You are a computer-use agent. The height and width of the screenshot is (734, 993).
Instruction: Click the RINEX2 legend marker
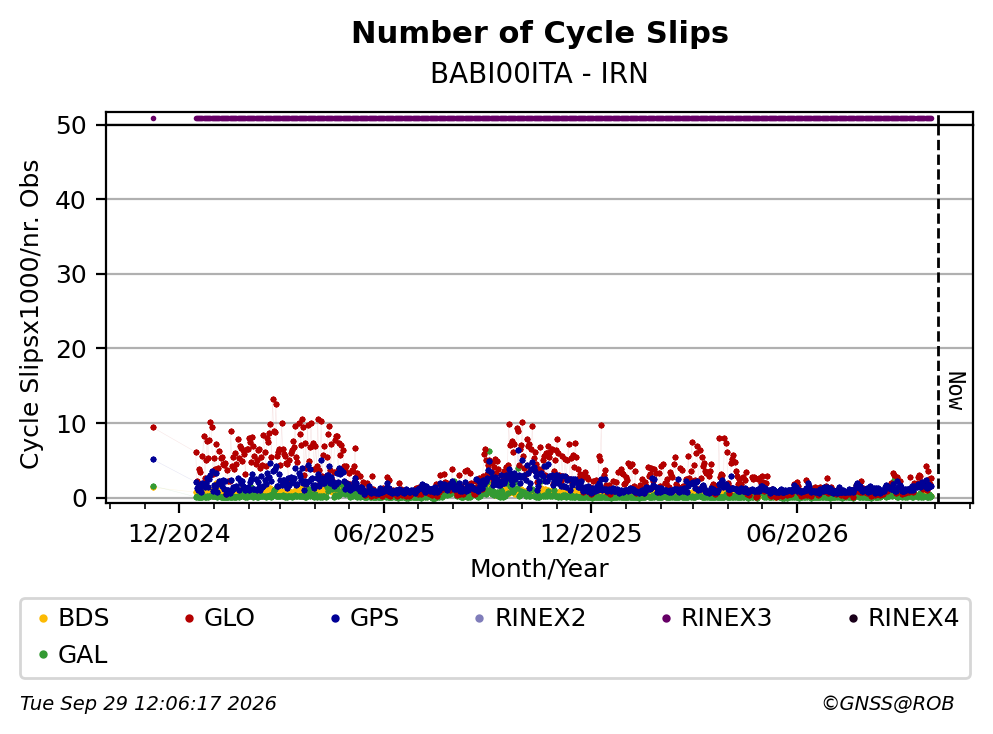click(479, 618)
